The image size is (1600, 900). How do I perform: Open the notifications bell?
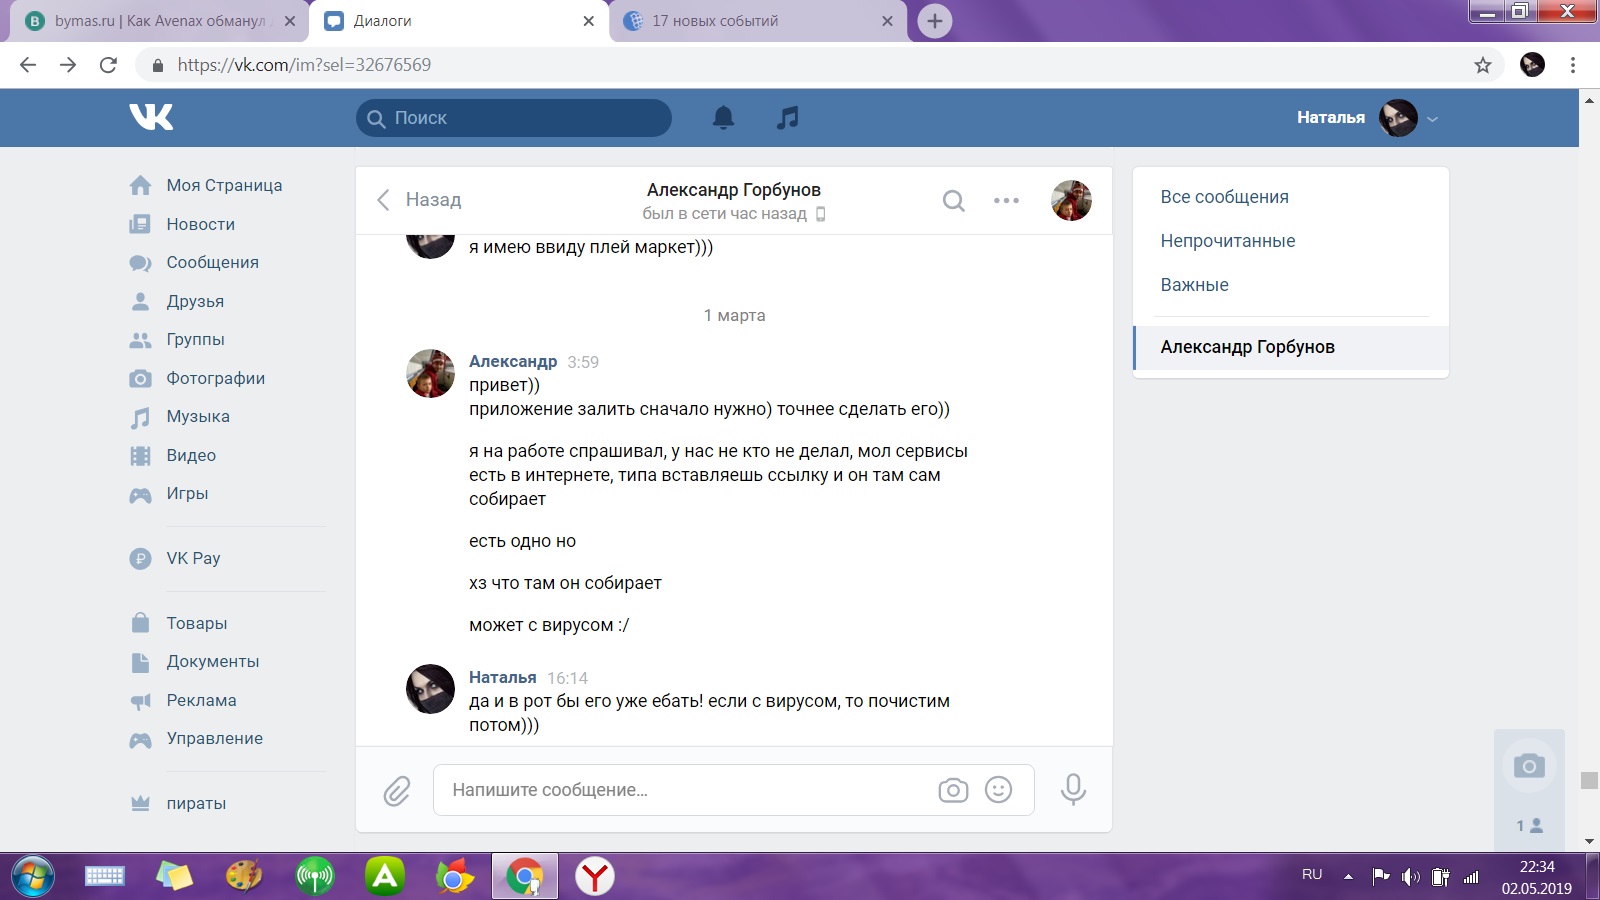pos(723,118)
